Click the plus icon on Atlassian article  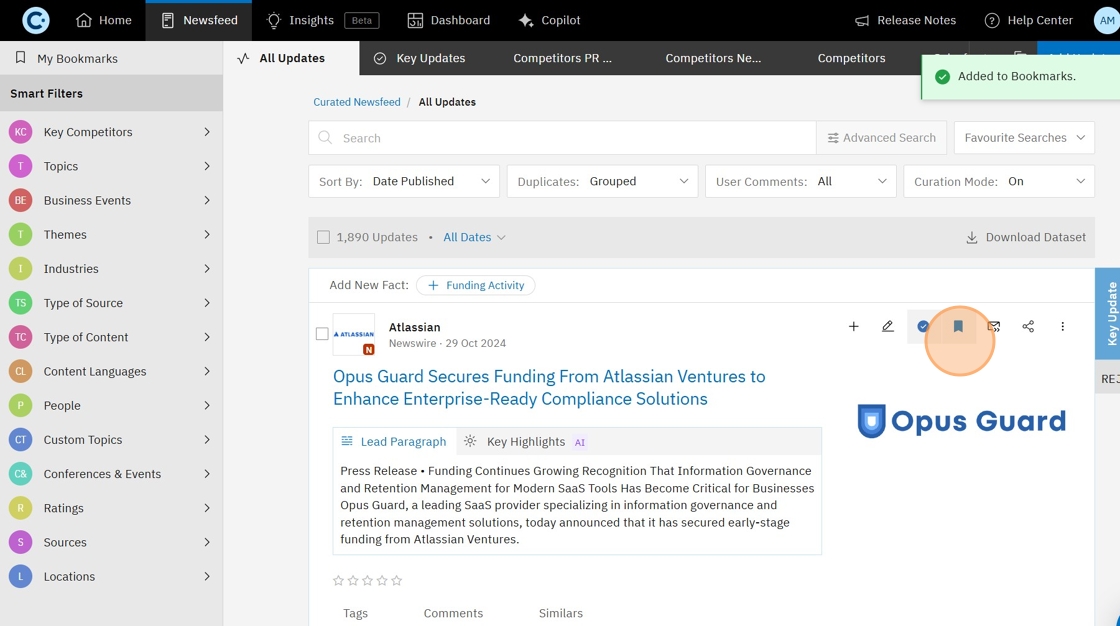click(853, 327)
